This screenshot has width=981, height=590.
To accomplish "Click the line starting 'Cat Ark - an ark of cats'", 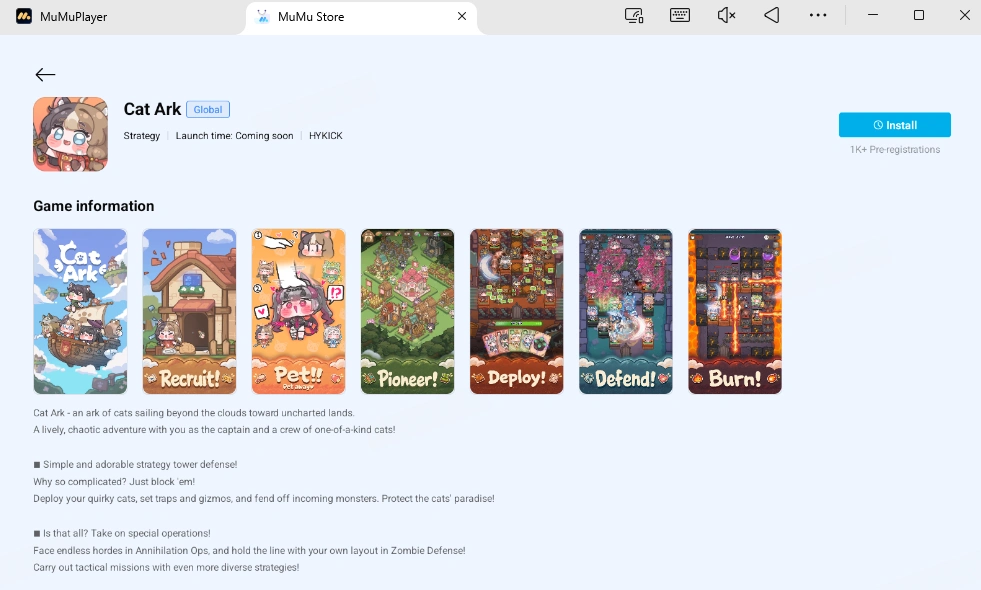I will coord(194,413).
